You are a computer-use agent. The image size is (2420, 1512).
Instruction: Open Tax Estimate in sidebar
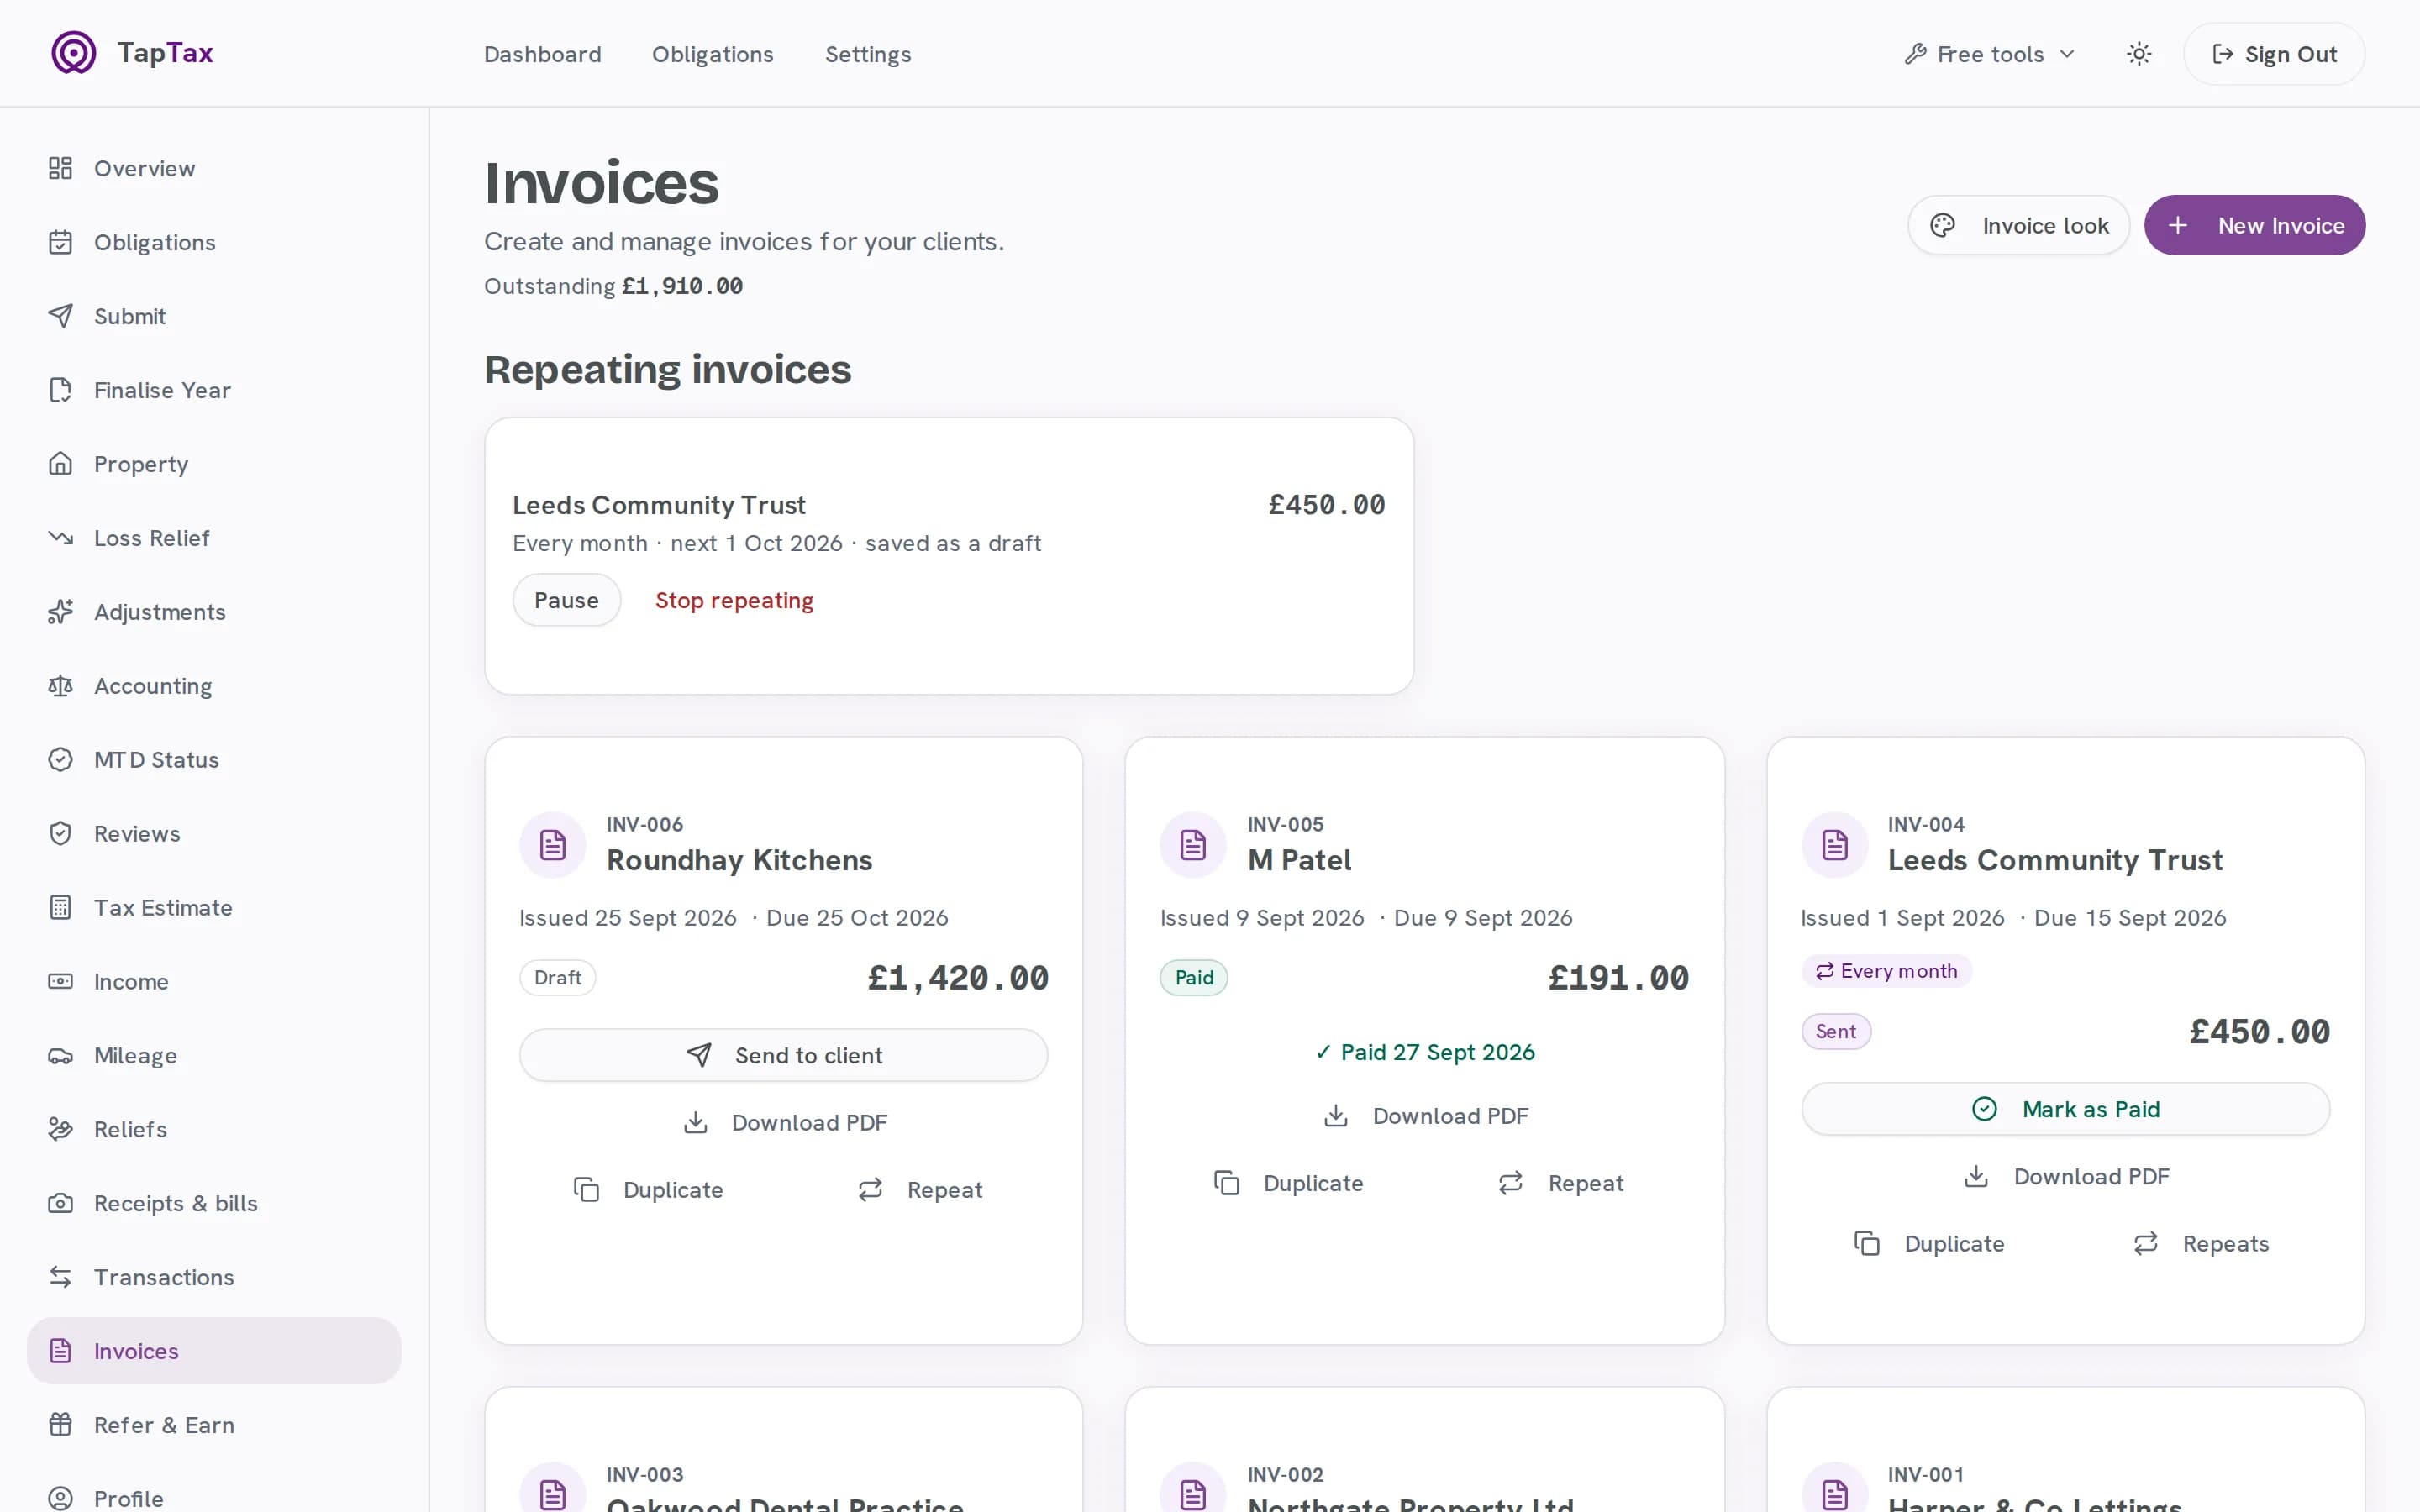coord(214,907)
